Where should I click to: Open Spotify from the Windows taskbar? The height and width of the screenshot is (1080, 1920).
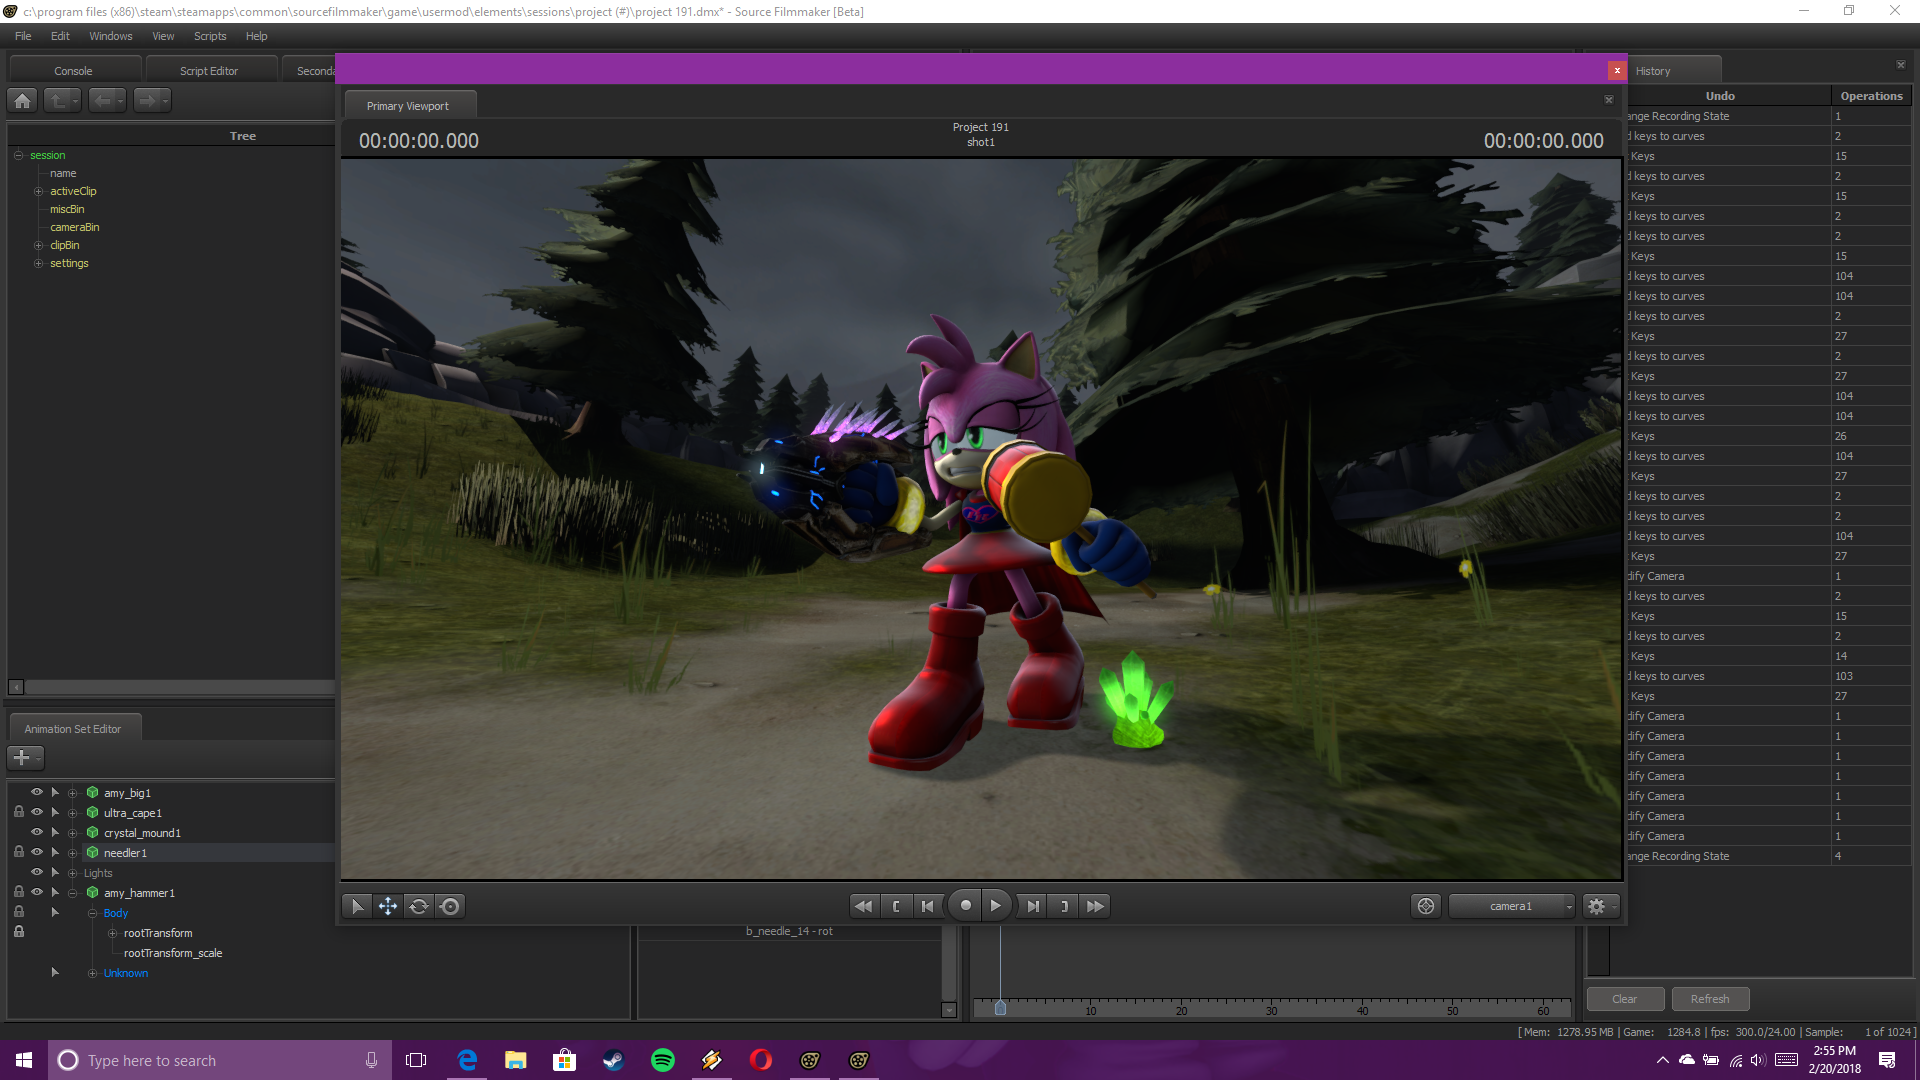click(x=663, y=1060)
